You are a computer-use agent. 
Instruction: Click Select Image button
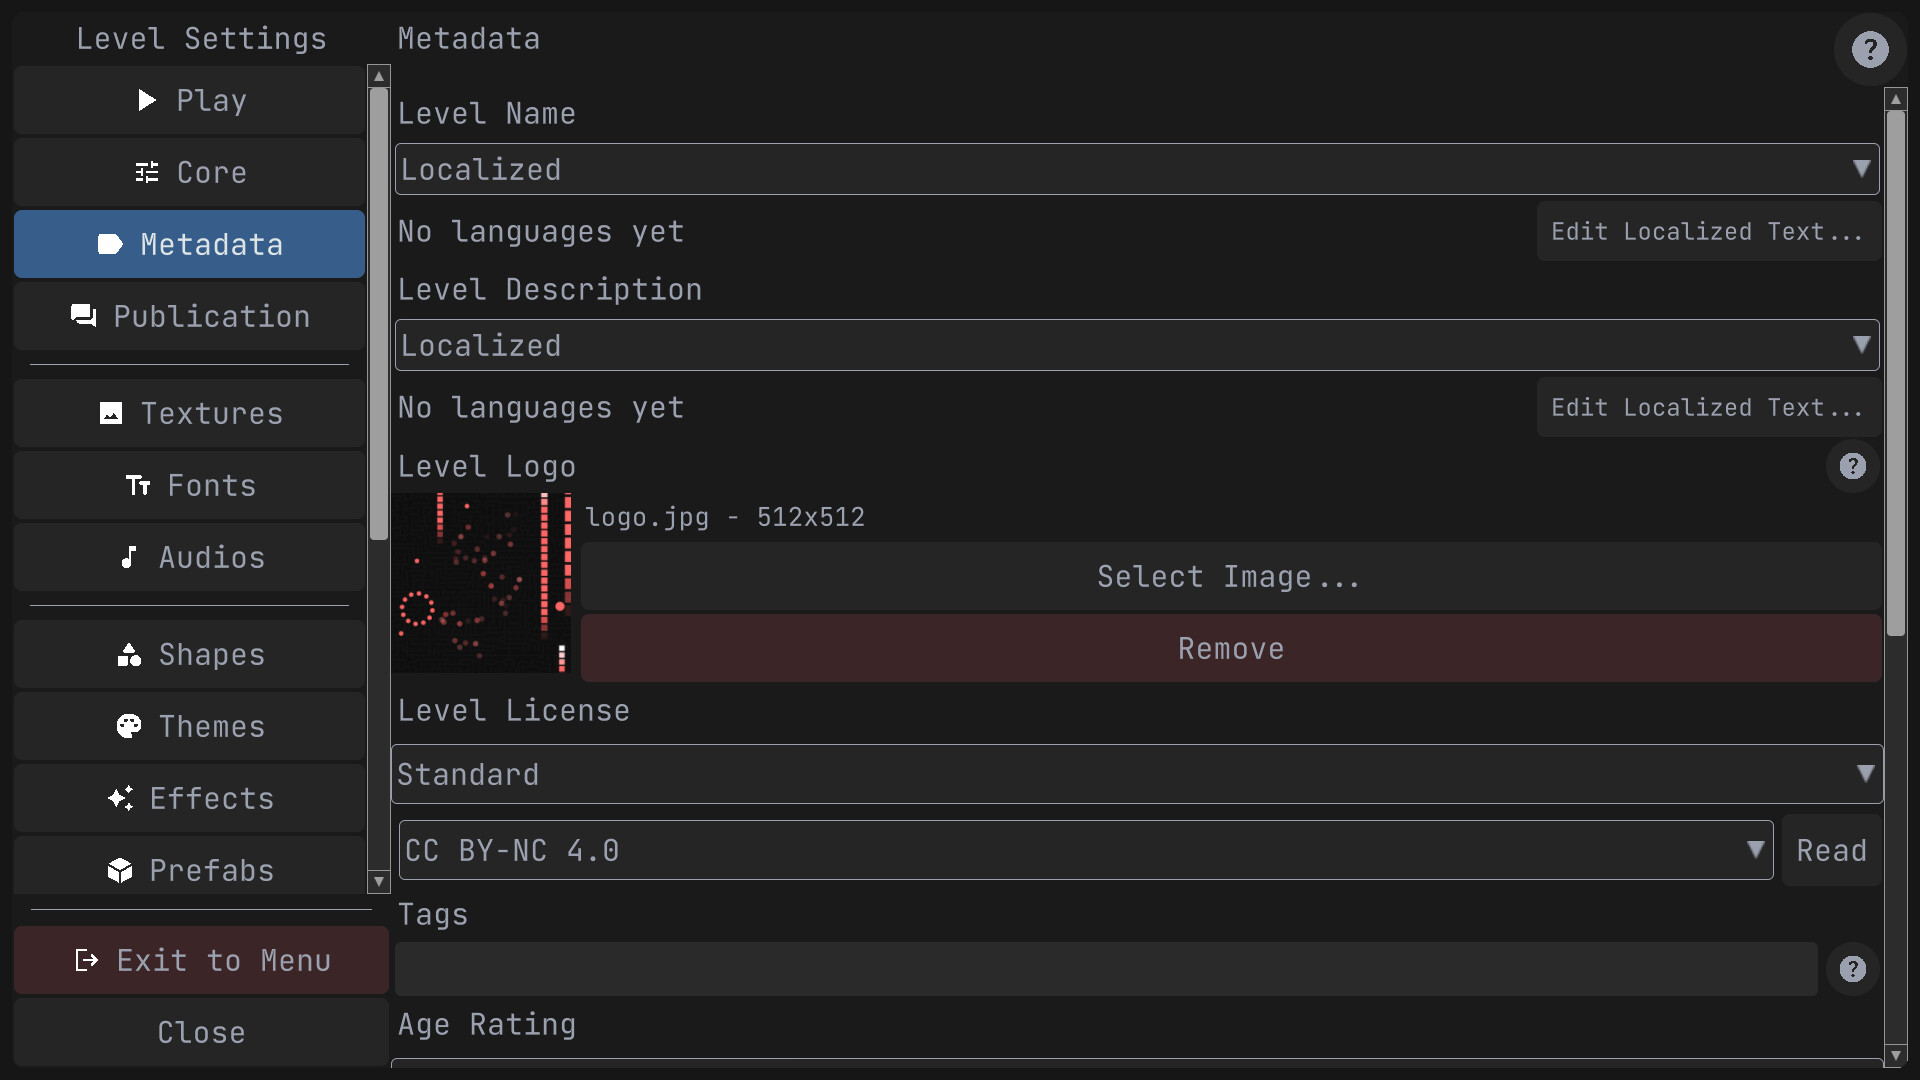1231,577
